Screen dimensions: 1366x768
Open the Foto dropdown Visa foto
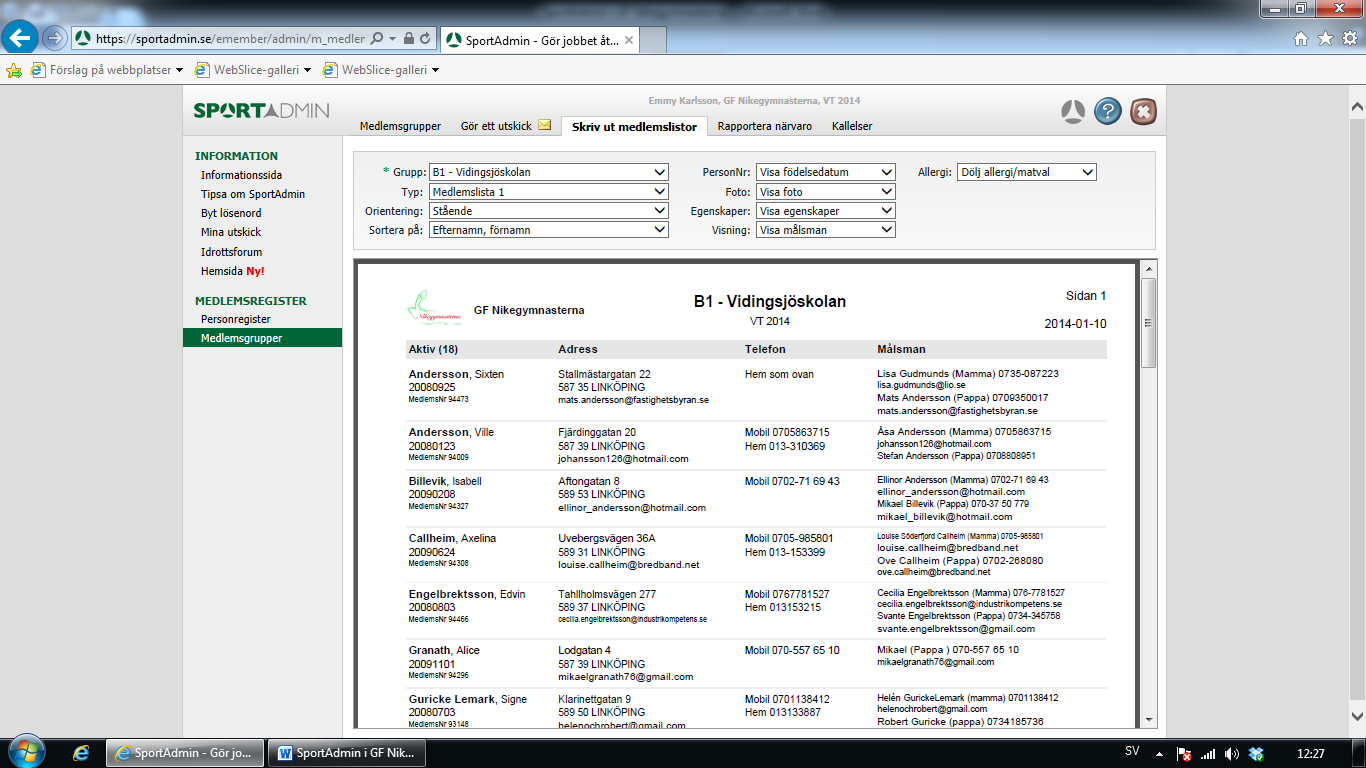point(825,191)
